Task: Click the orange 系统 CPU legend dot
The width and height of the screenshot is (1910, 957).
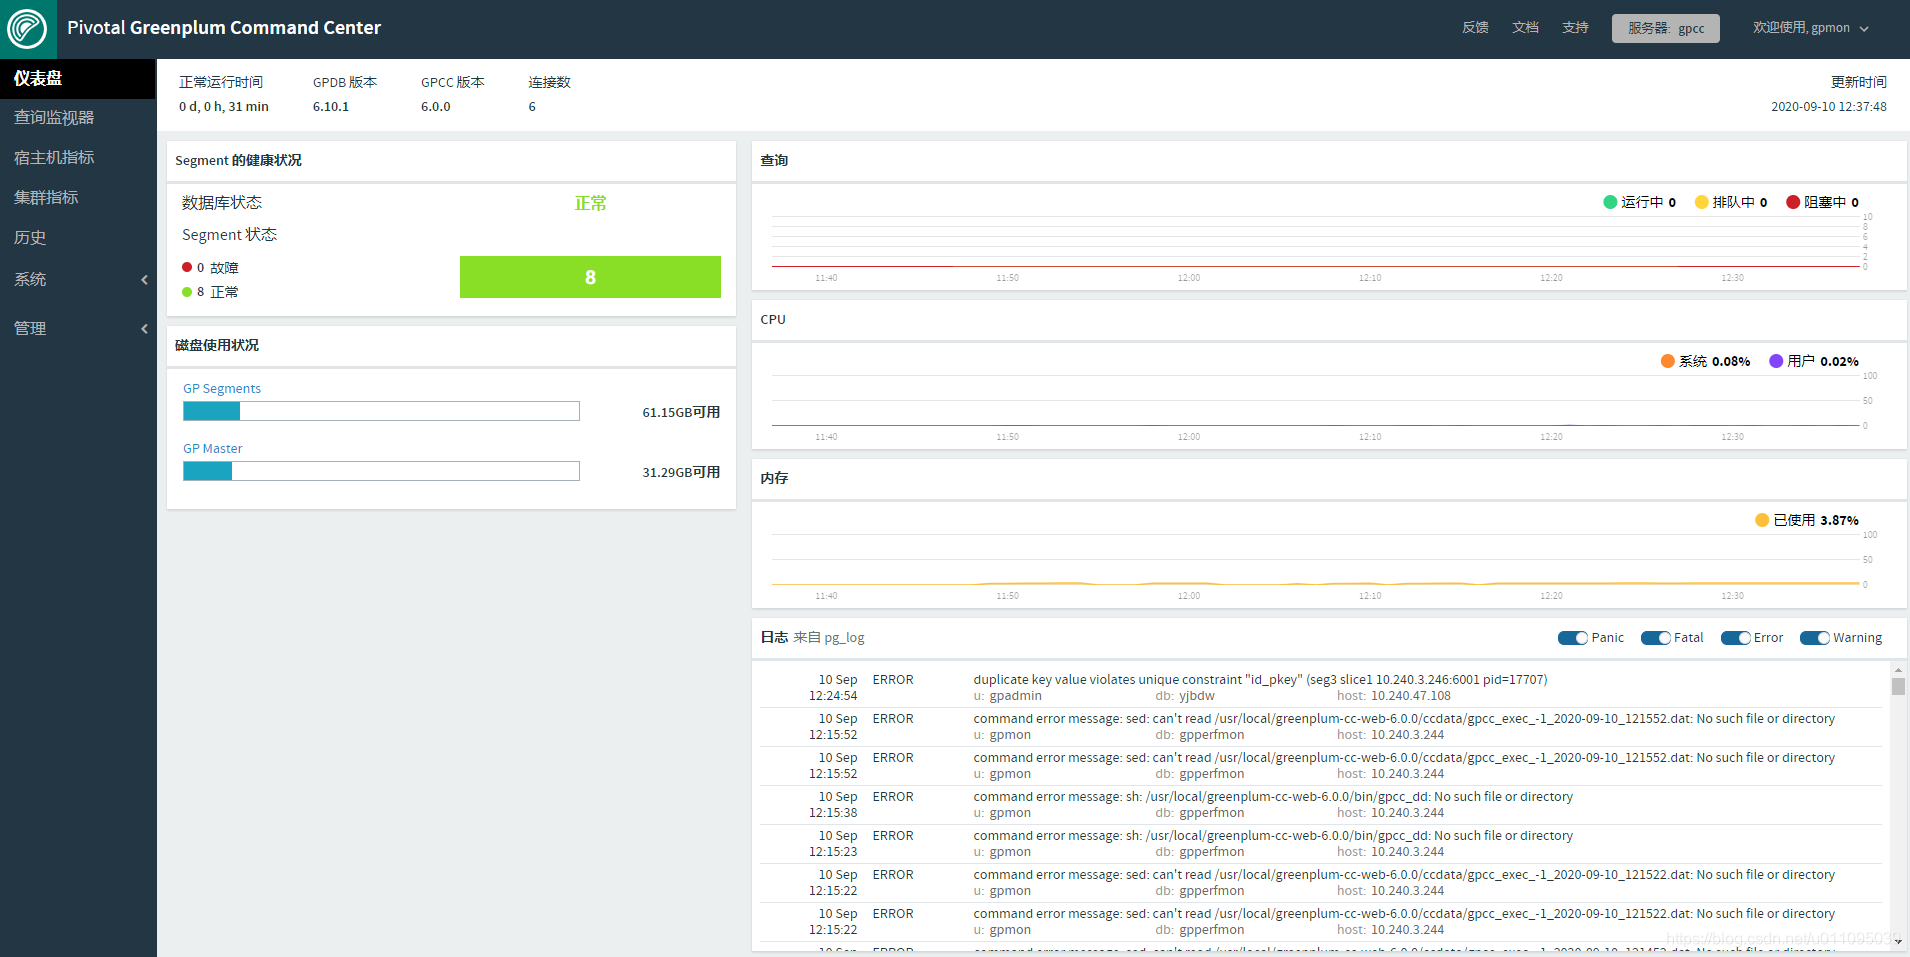Action: coord(1668,361)
